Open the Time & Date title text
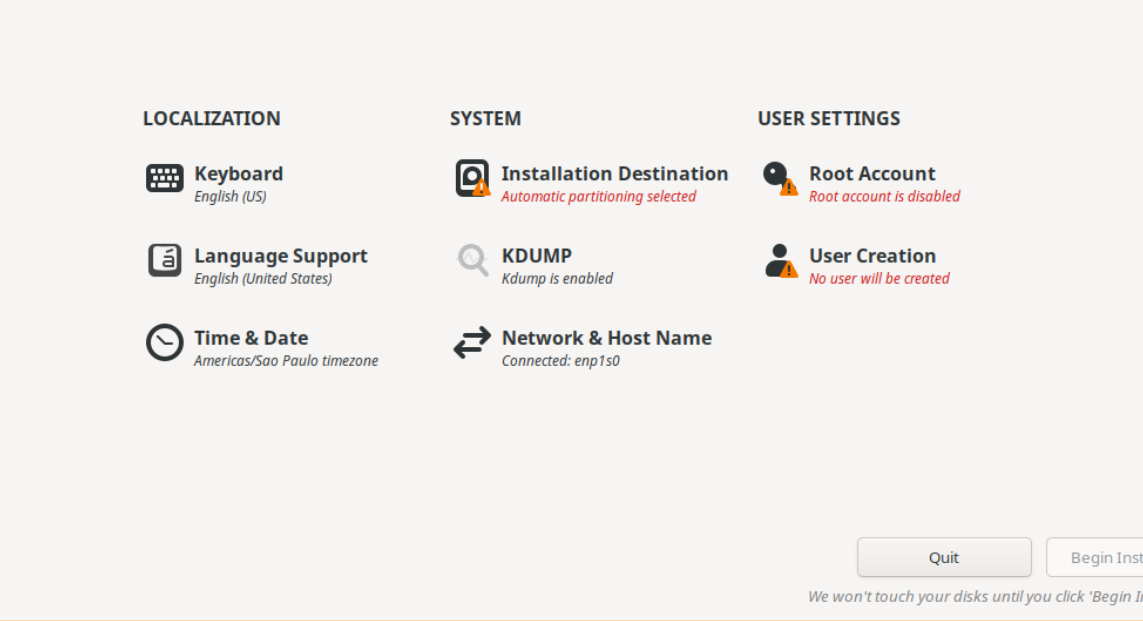1143x621 pixels. [x=251, y=338]
